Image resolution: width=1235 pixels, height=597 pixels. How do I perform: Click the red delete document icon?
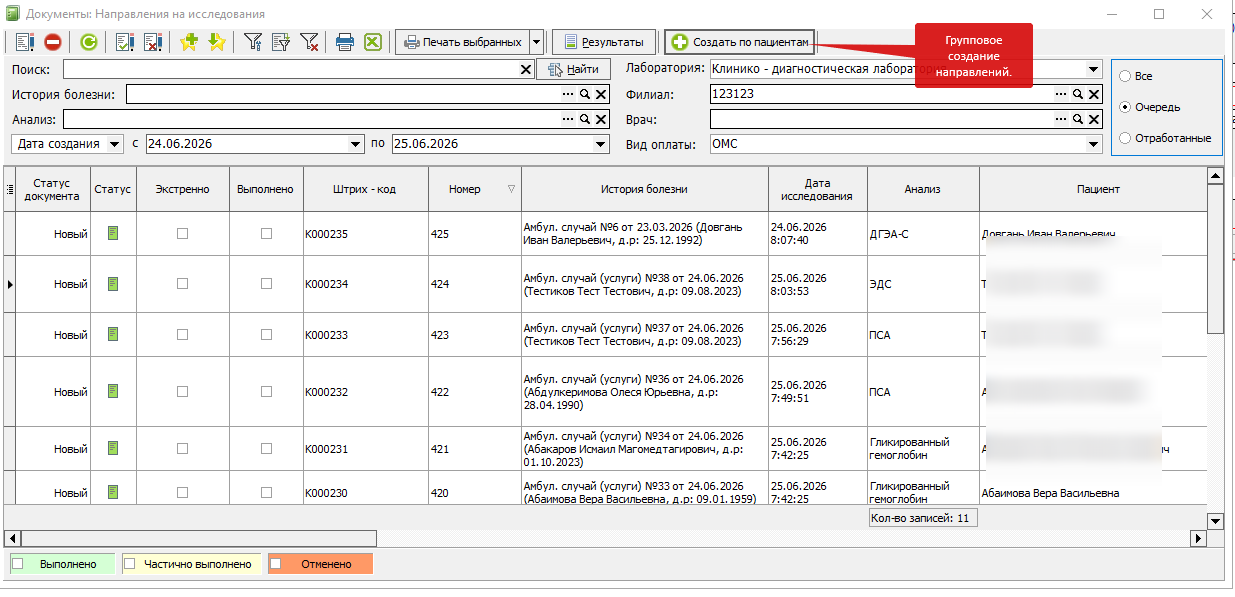tap(52, 42)
